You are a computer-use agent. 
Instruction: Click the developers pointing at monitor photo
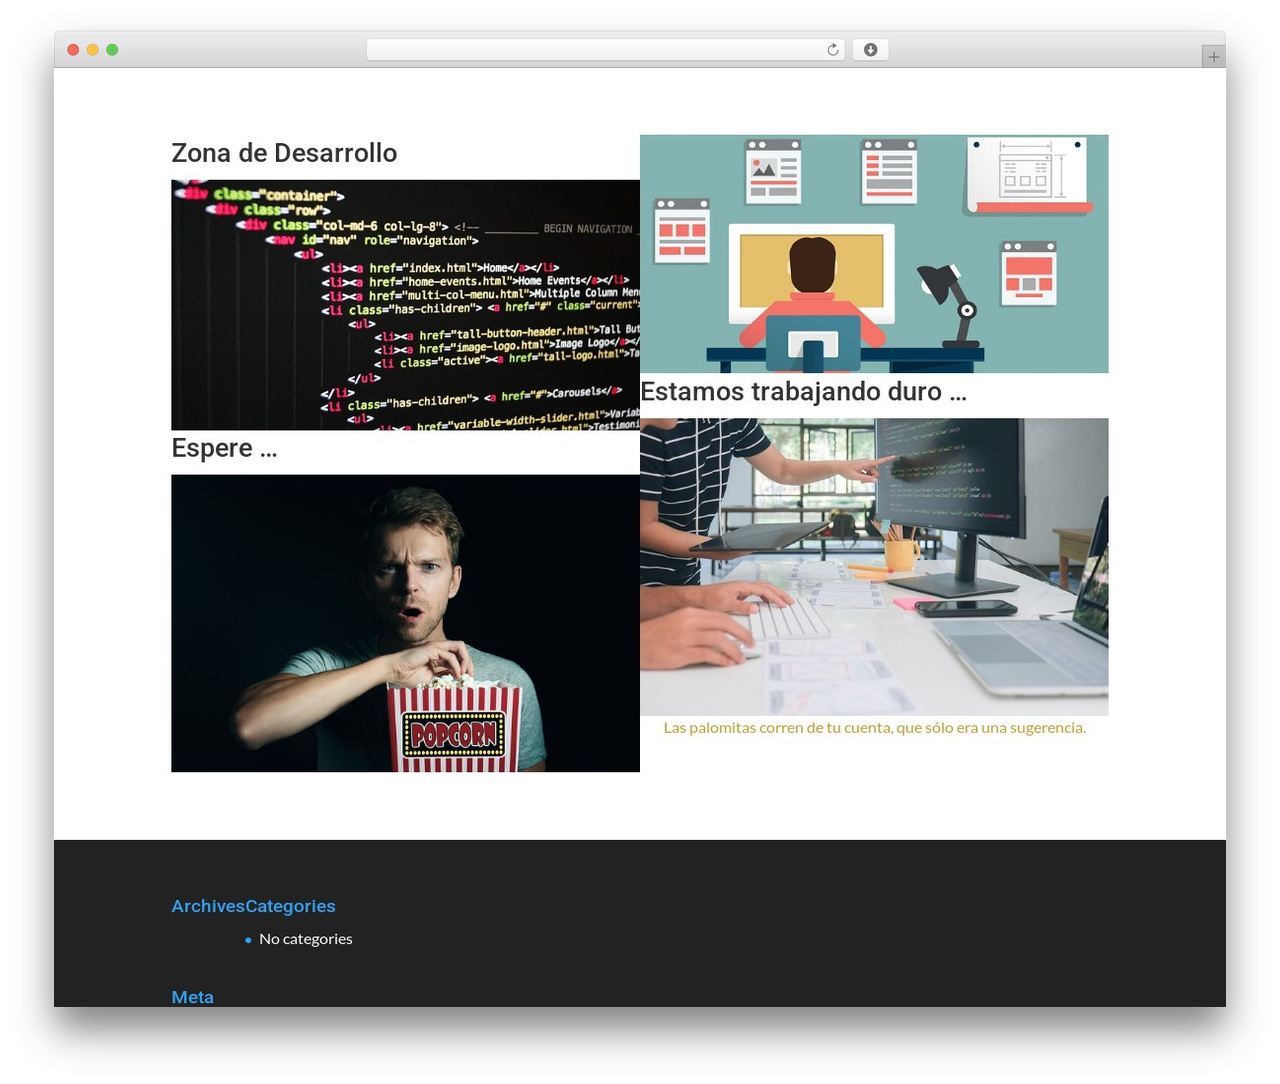pos(874,567)
